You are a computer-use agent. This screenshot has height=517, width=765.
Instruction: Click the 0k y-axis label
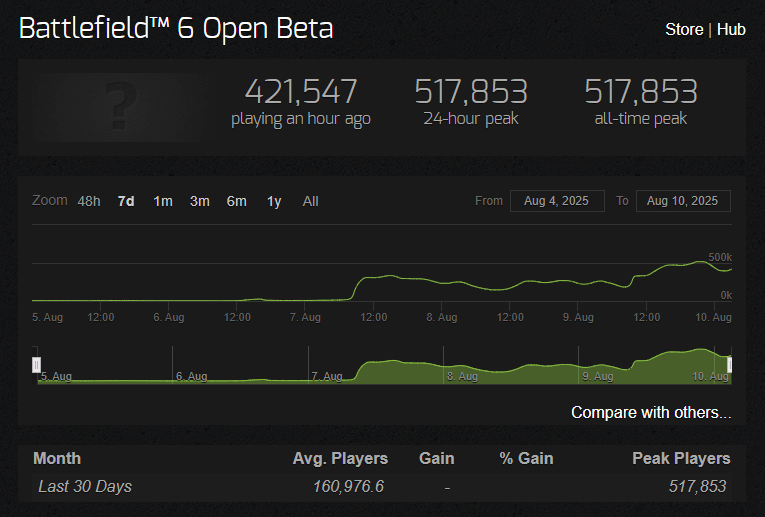(726, 295)
